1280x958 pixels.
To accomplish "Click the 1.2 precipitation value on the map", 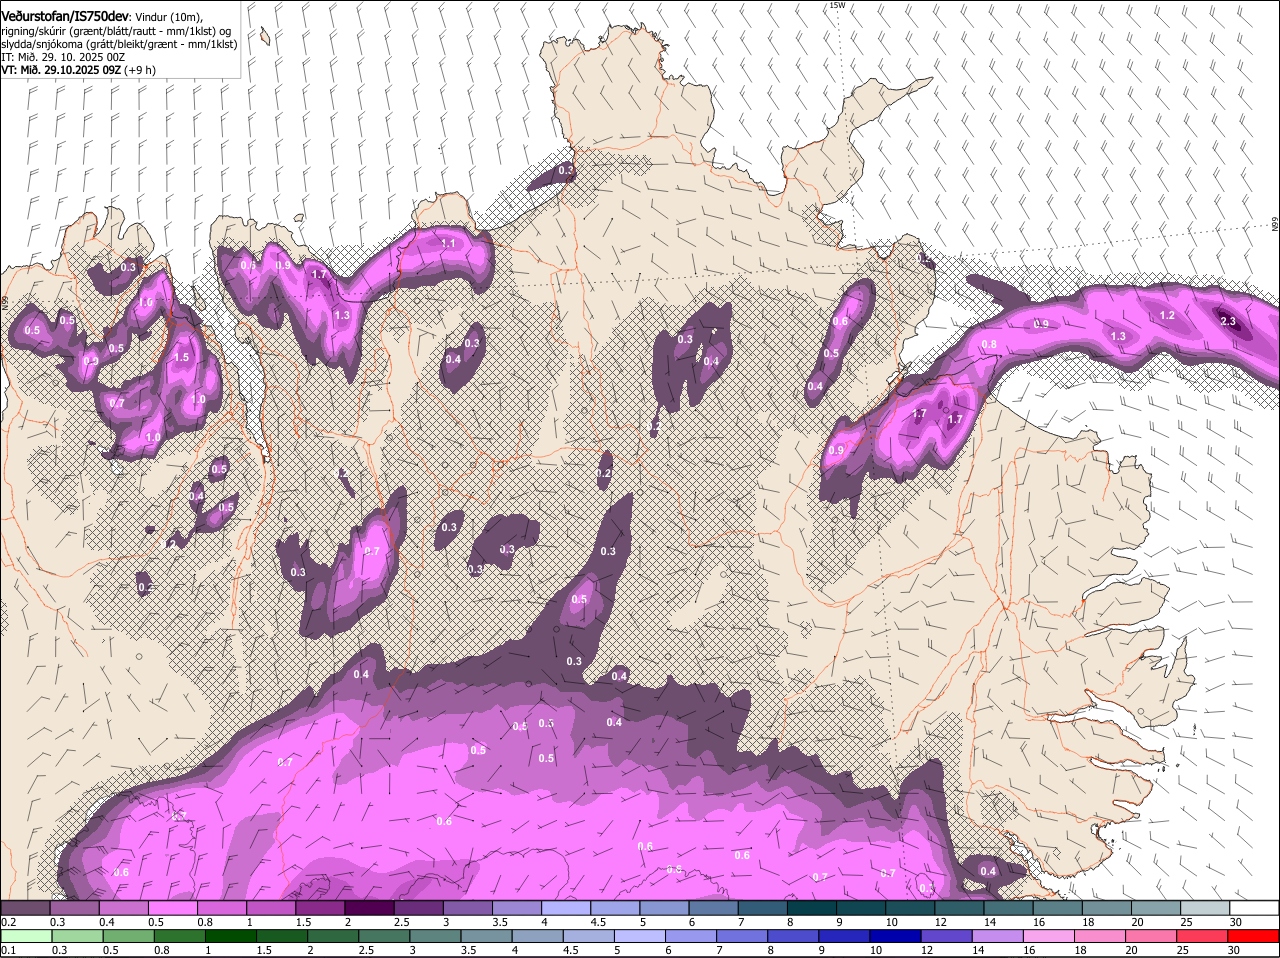I will [x=1167, y=316].
